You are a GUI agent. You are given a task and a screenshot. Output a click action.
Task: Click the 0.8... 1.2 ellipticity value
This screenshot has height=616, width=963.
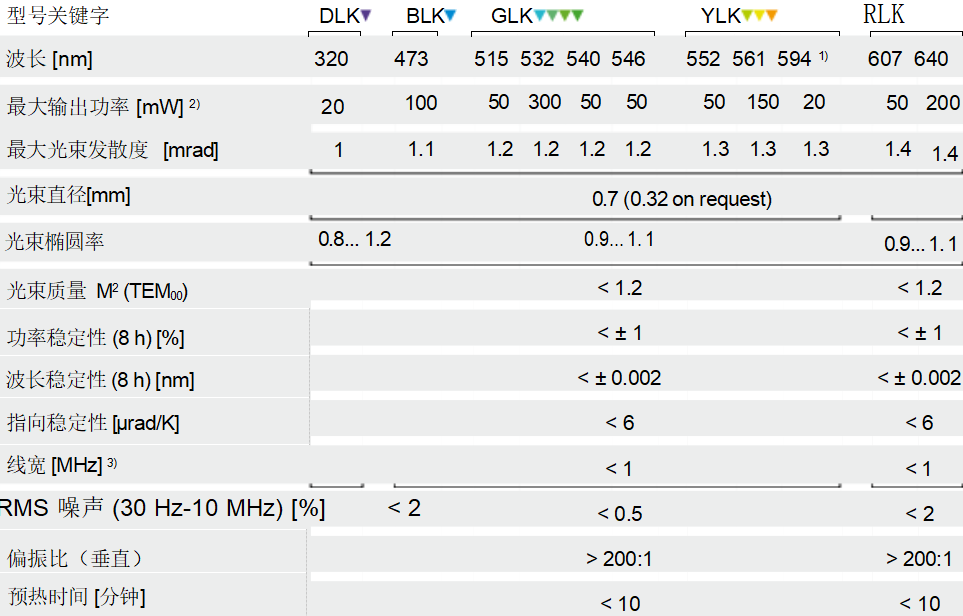coord(355,240)
